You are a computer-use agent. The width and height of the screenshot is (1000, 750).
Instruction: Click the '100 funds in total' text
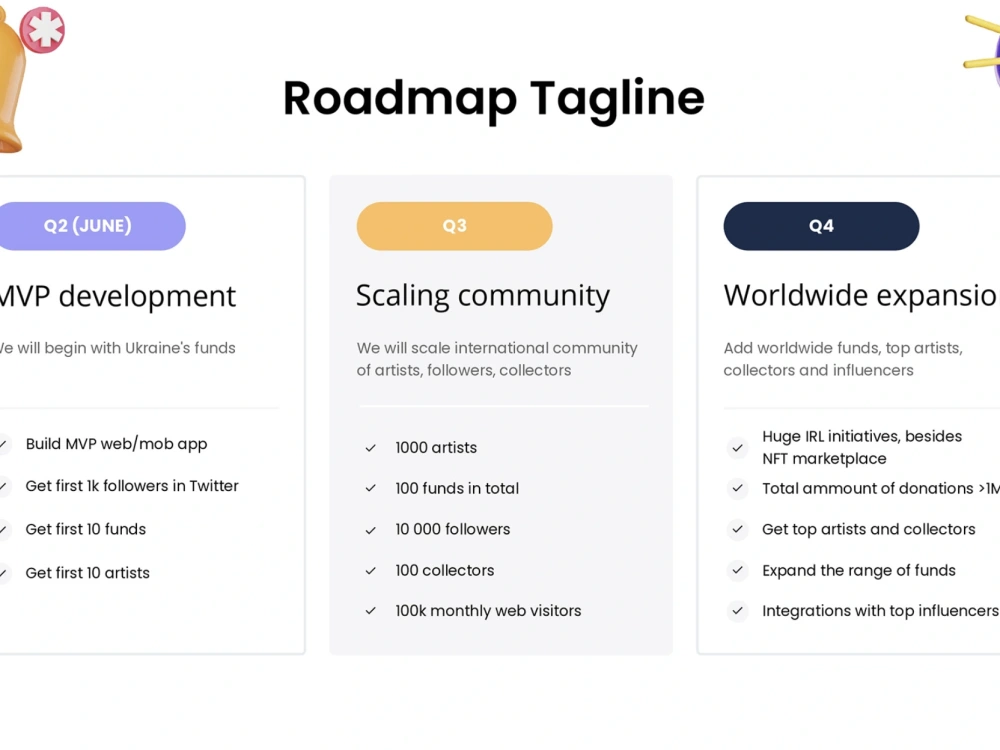(x=457, y=489)
